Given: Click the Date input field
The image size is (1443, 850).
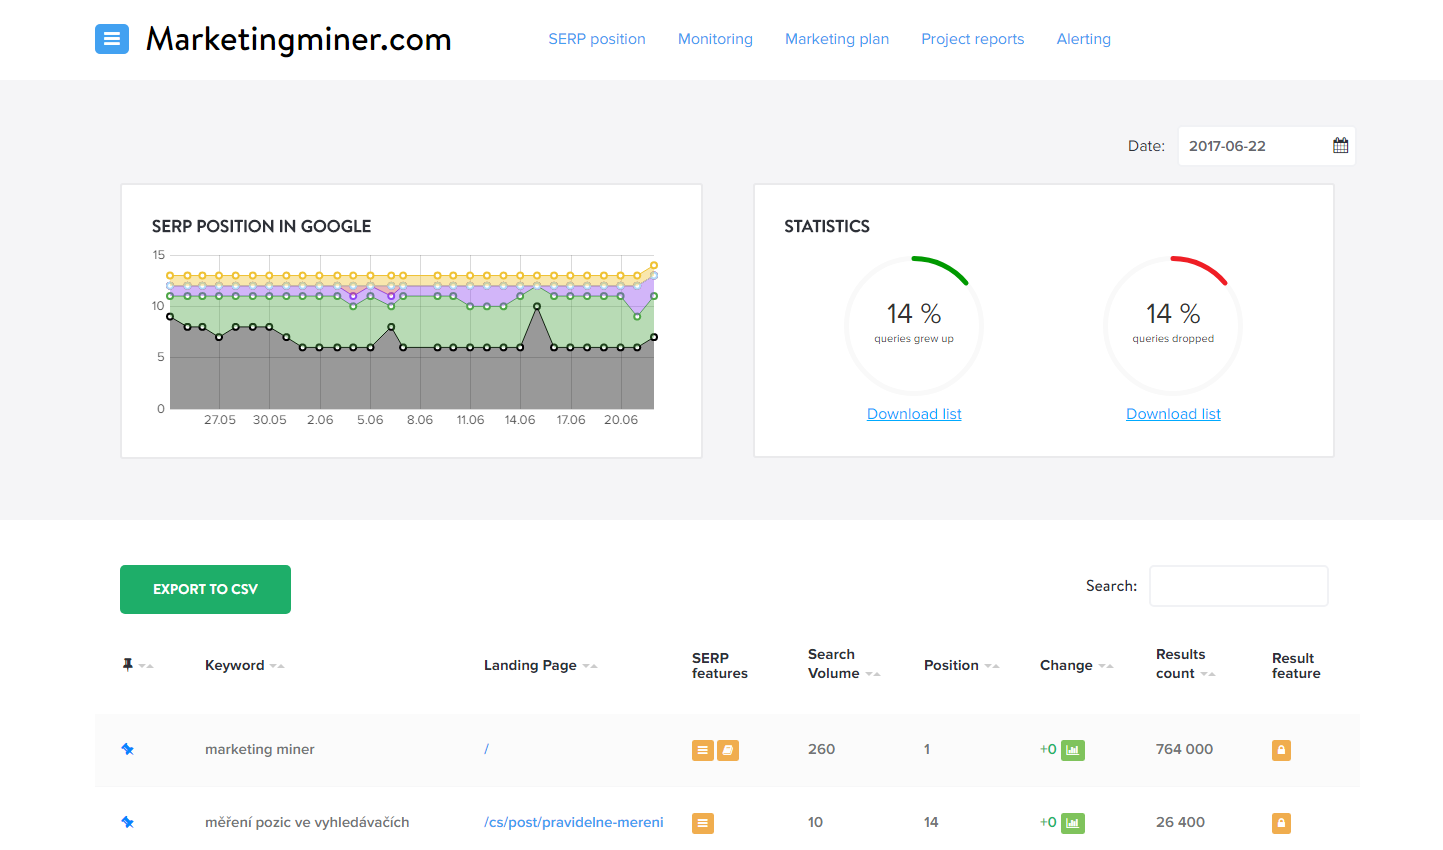Looking at the screenshot, I should pos(1266,146).
